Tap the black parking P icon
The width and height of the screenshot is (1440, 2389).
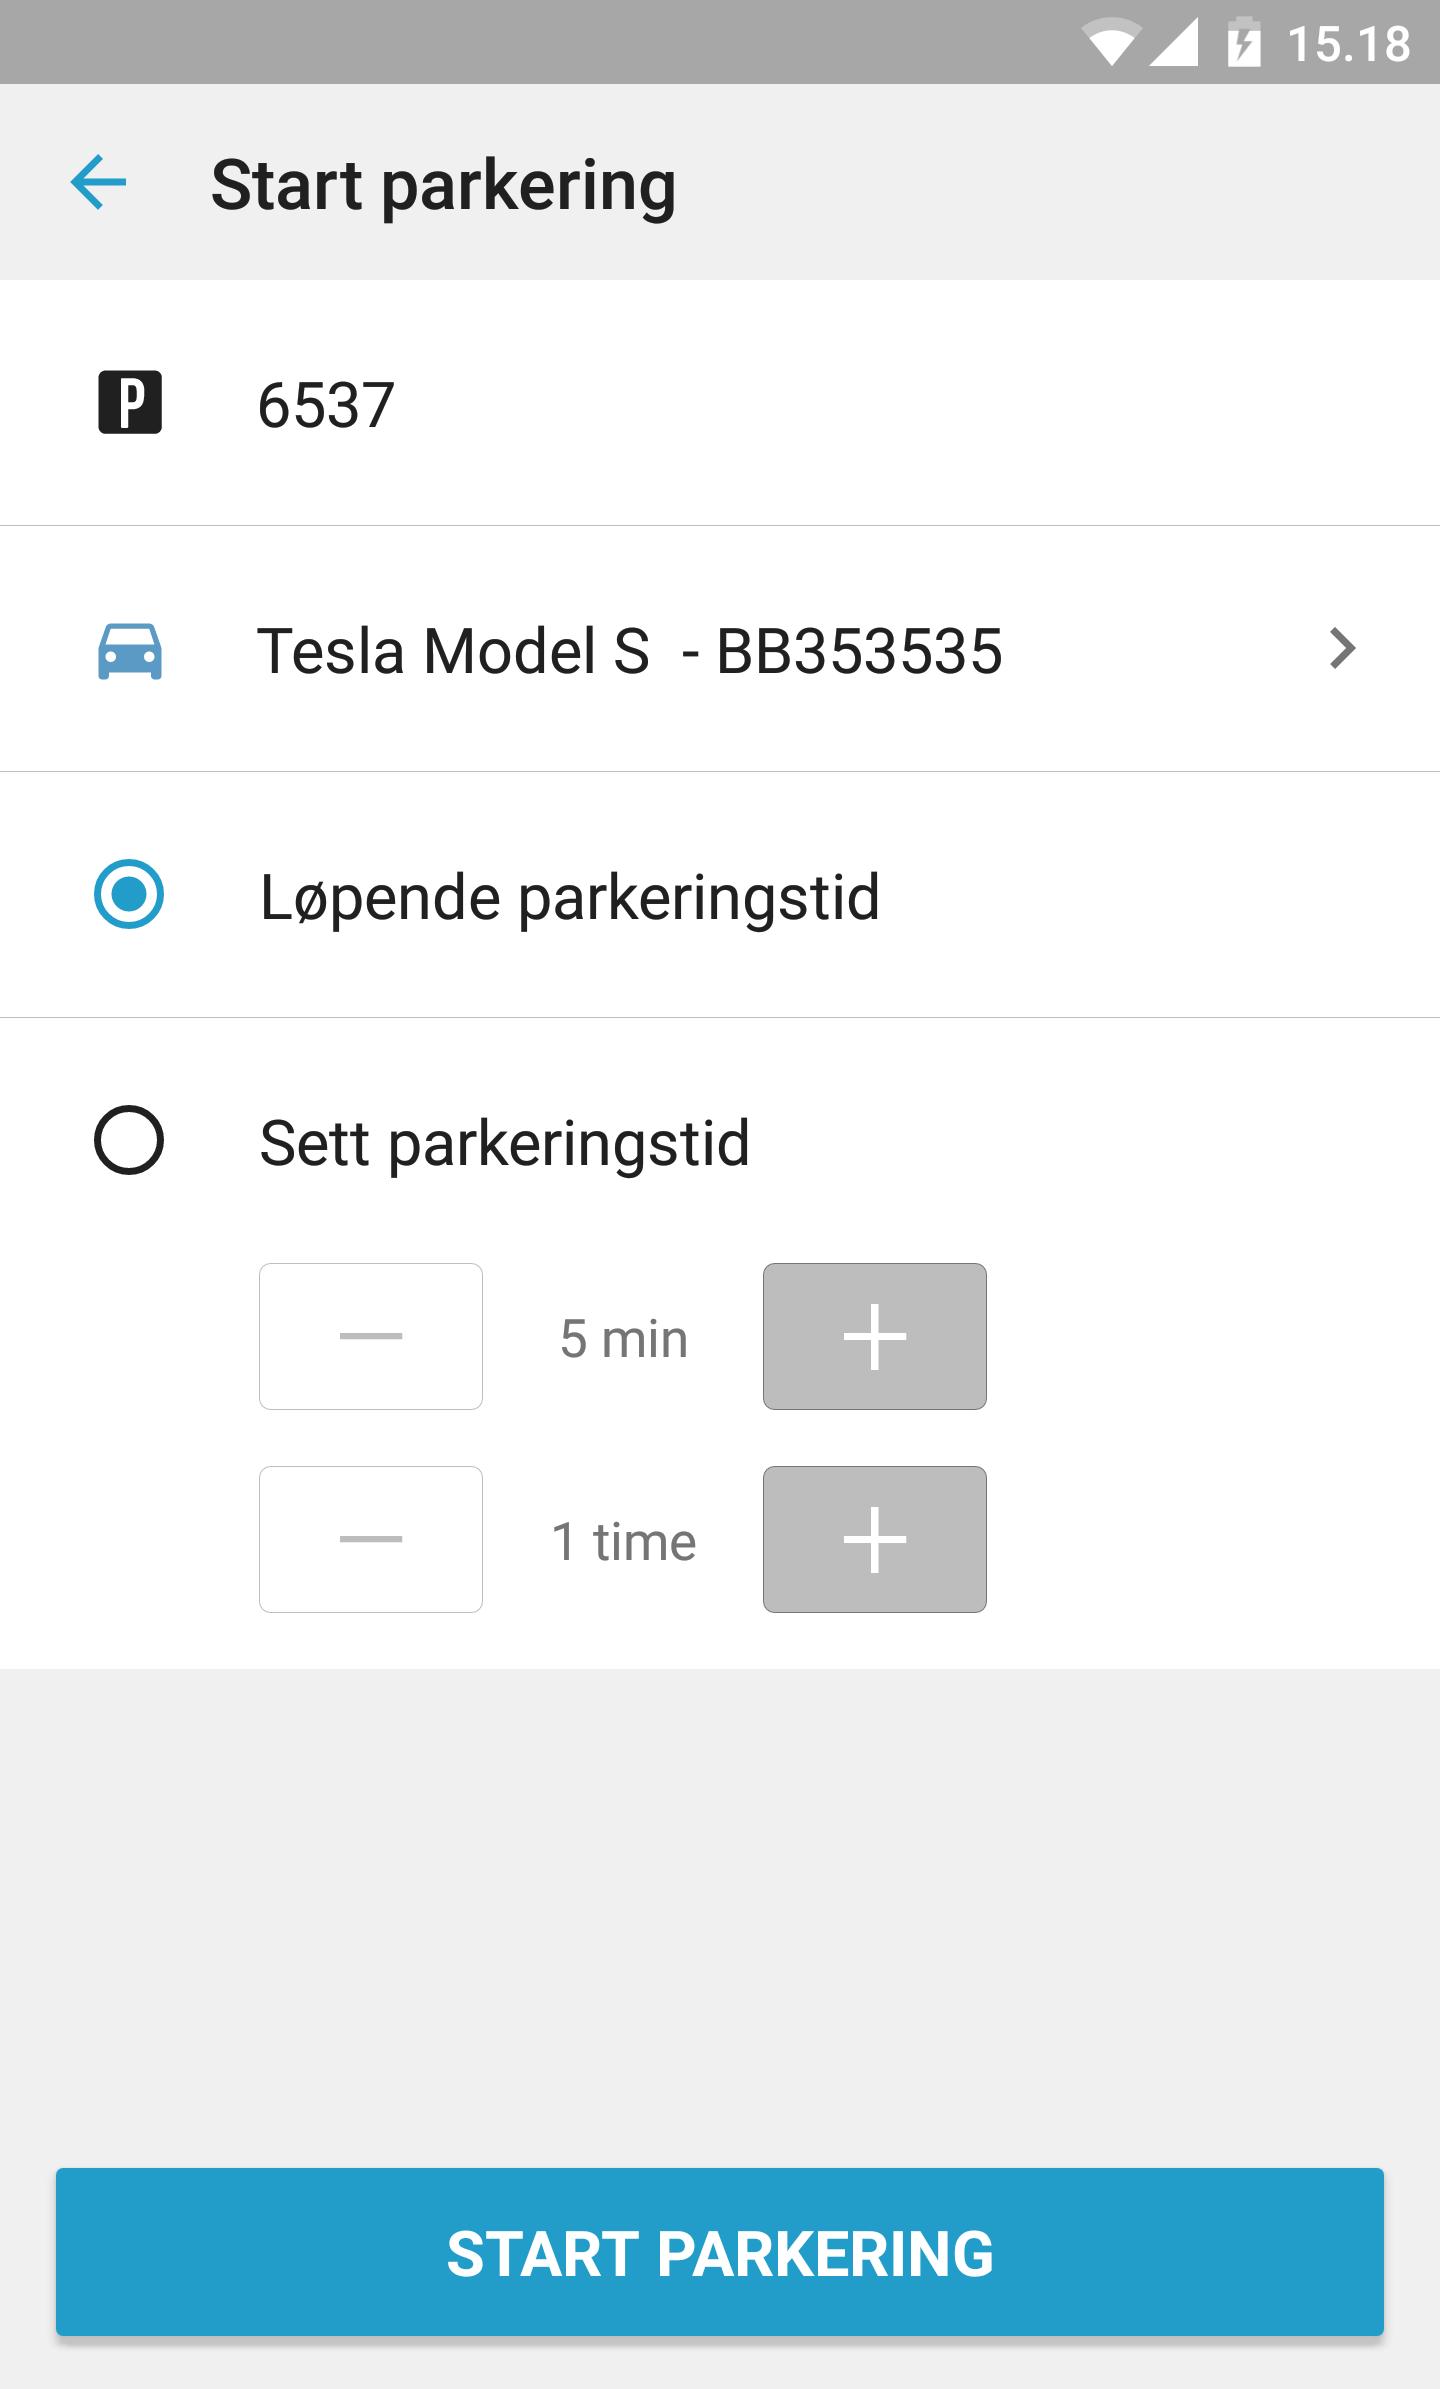click(130, 402)
